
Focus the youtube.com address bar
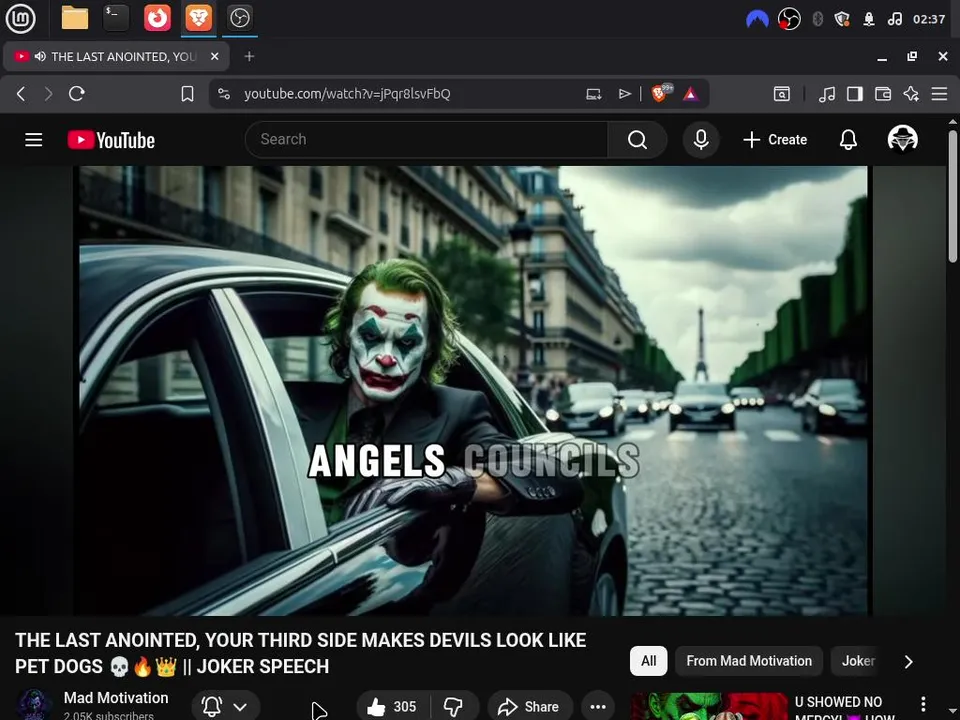click(x=347, y=94)
